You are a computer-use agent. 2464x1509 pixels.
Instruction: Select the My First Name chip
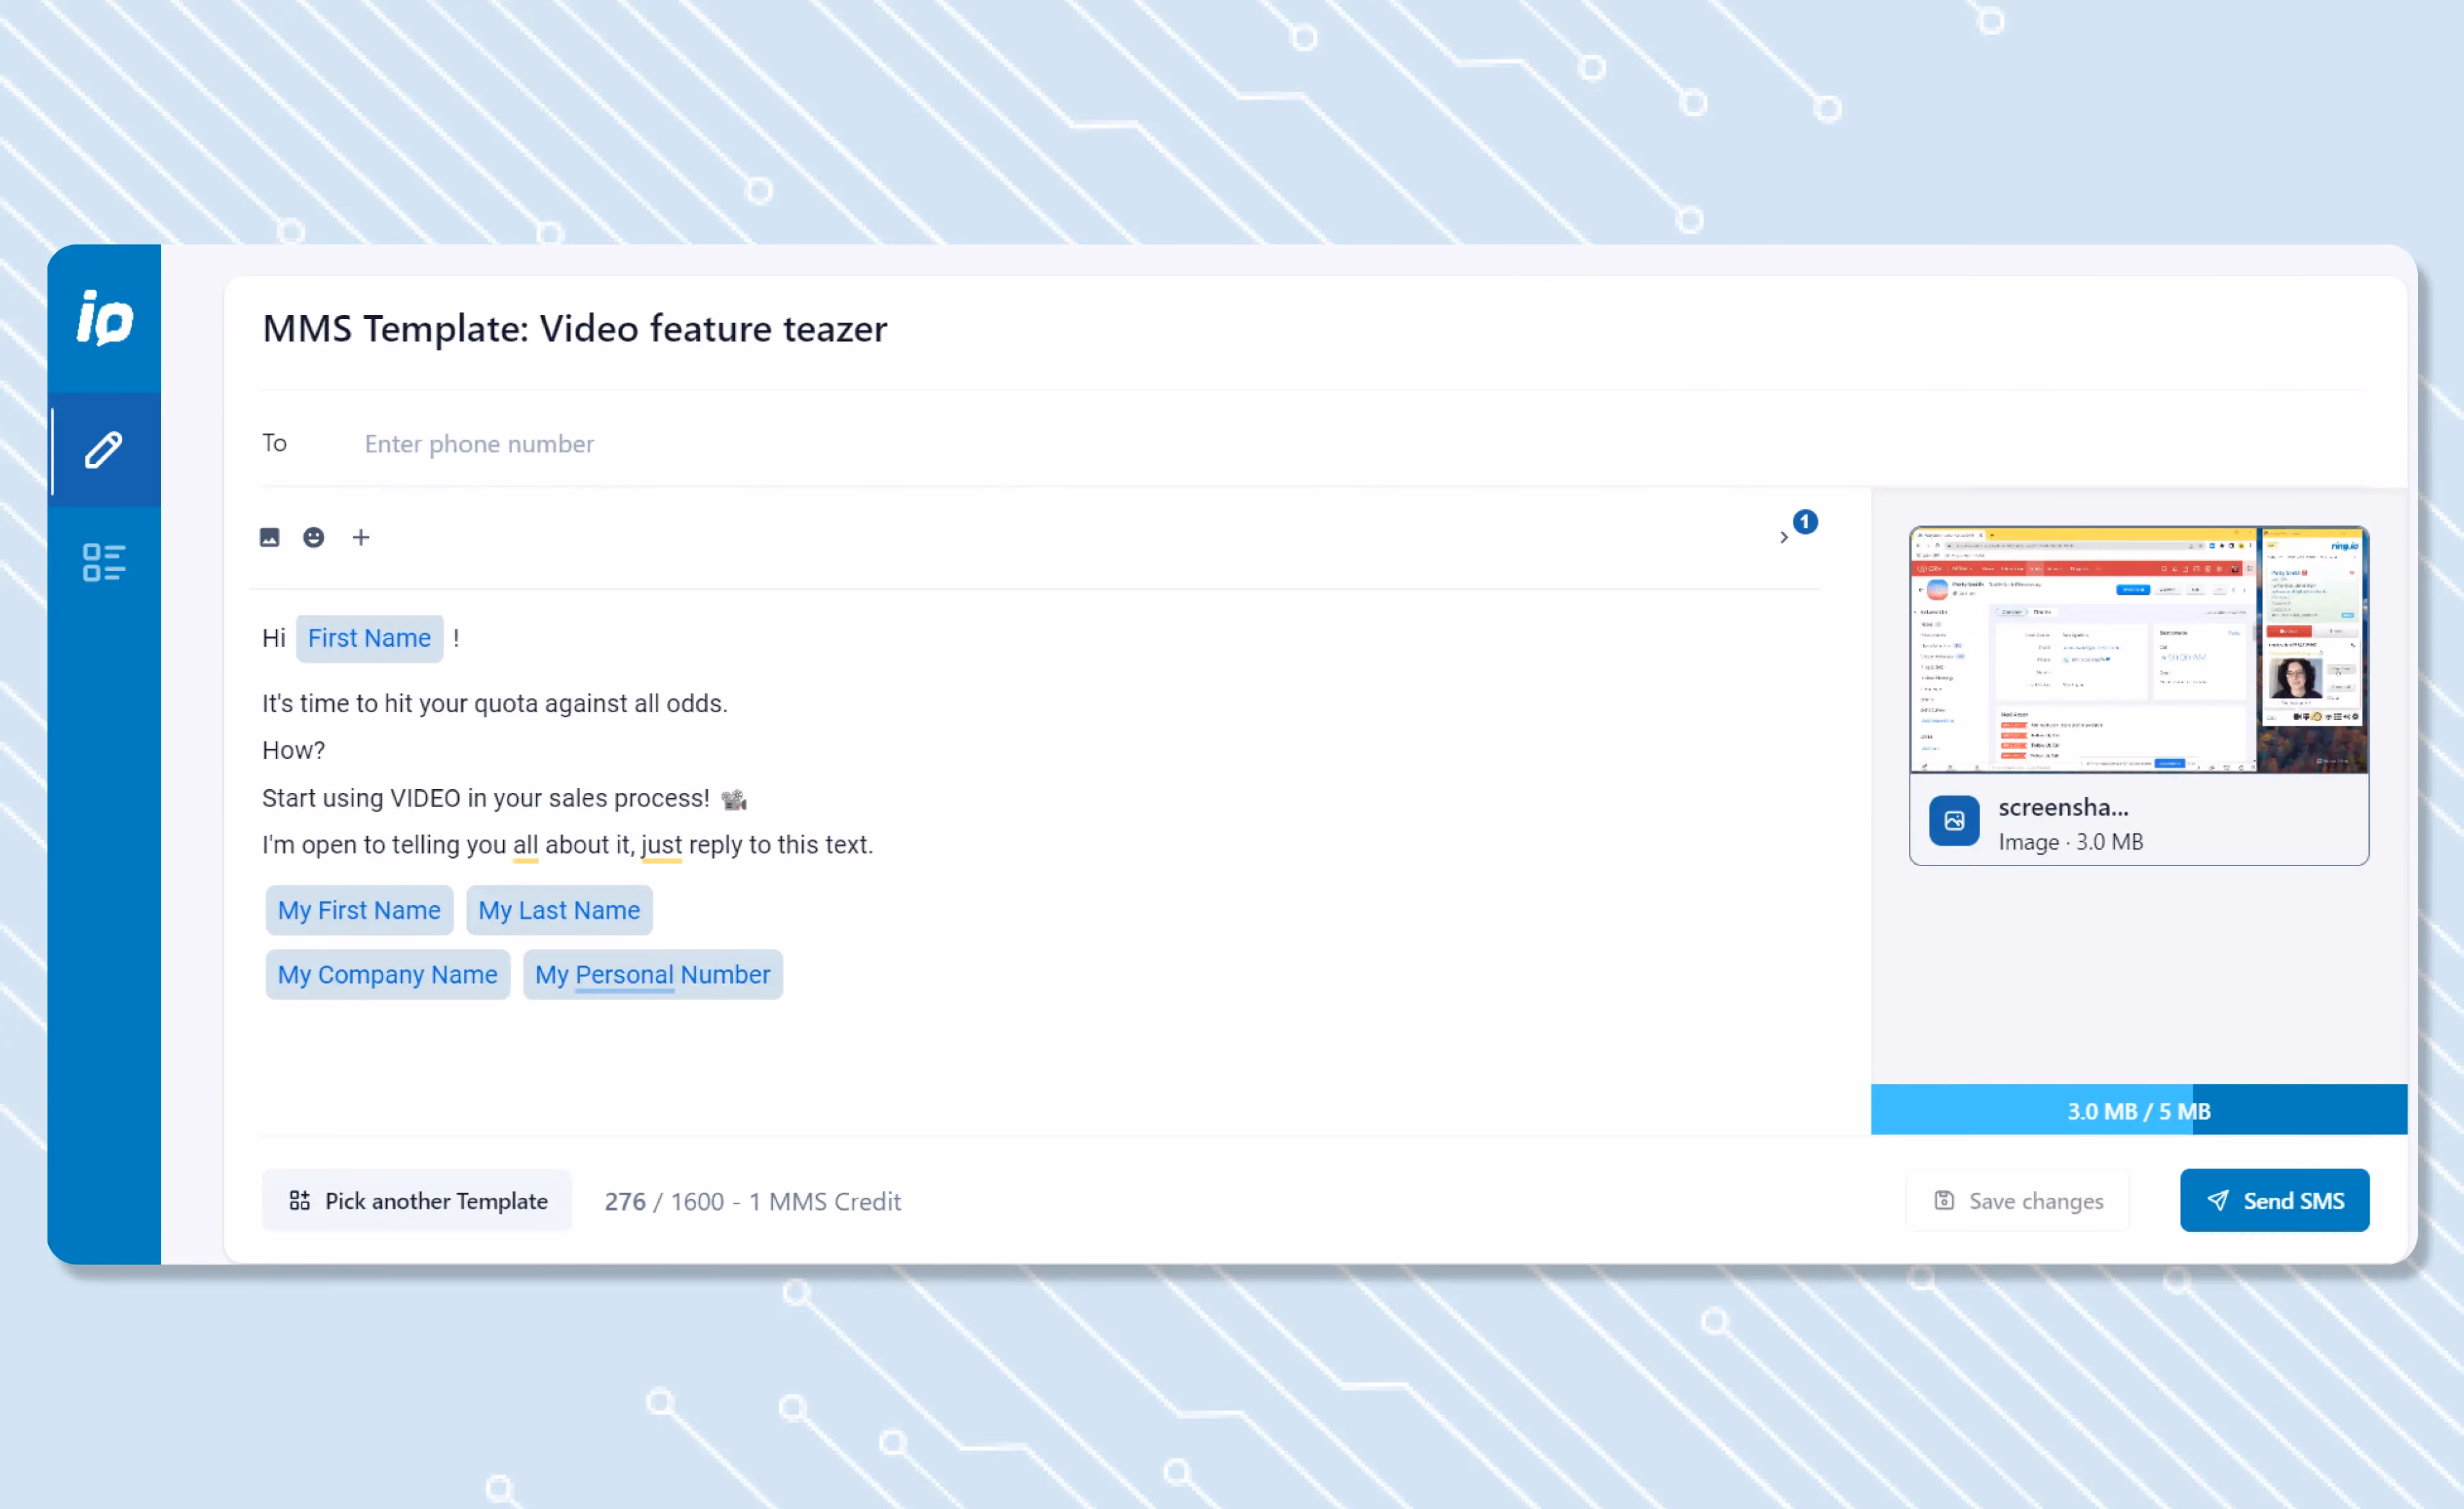[359, 910]
